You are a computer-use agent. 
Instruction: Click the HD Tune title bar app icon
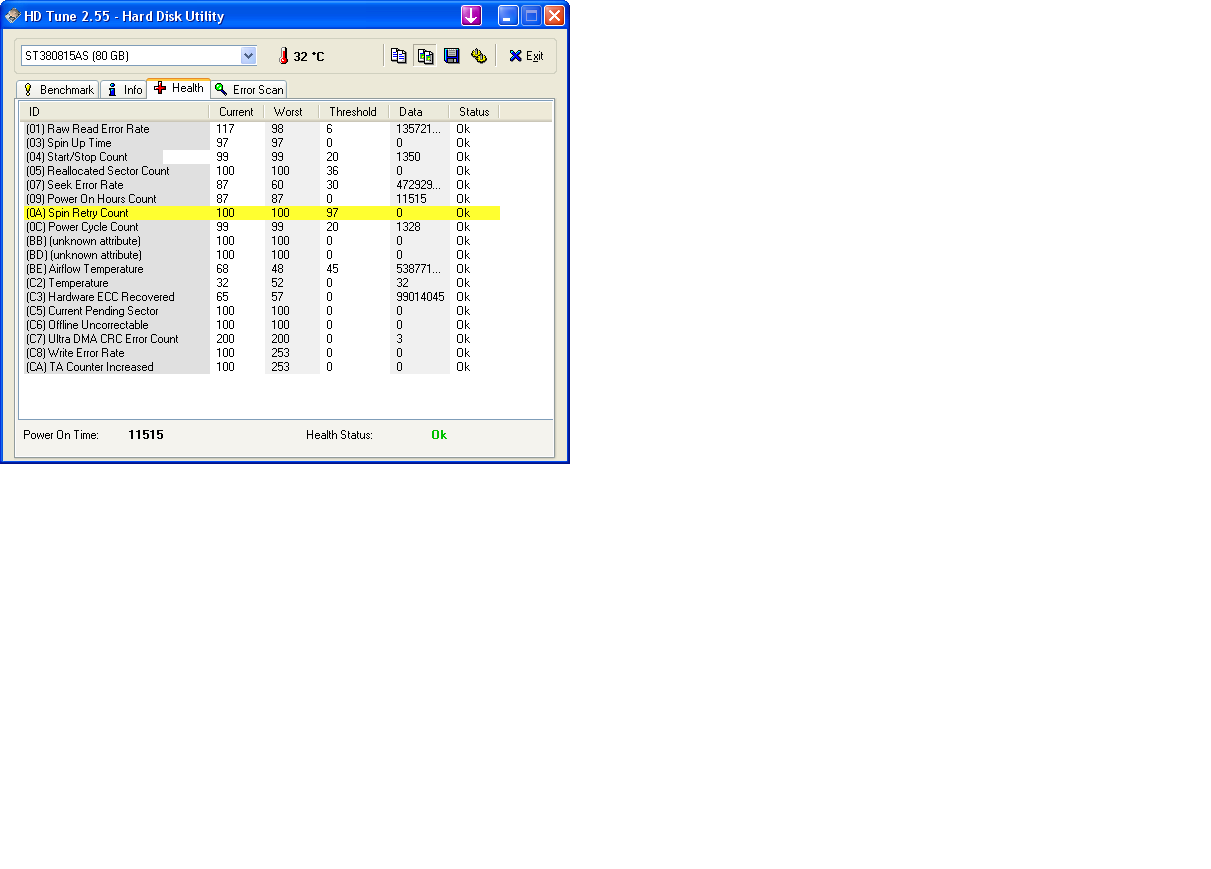coord(12,15)
